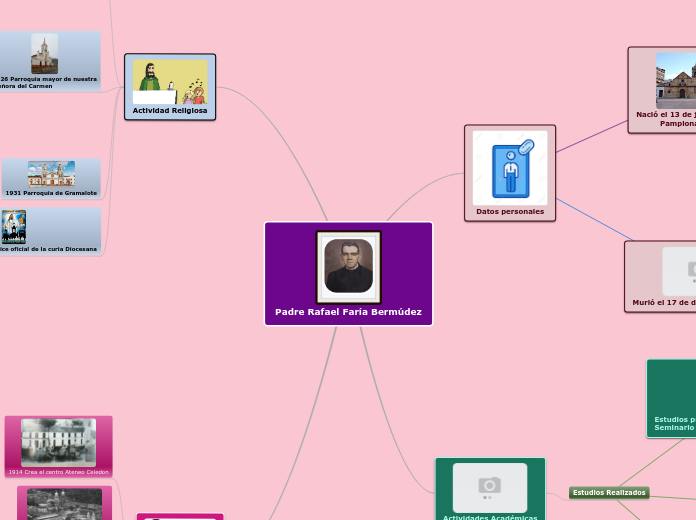Click the camera placeholder in Actividades Académicas
Viewport: 696px width, 520px height.
pos(490,488)
